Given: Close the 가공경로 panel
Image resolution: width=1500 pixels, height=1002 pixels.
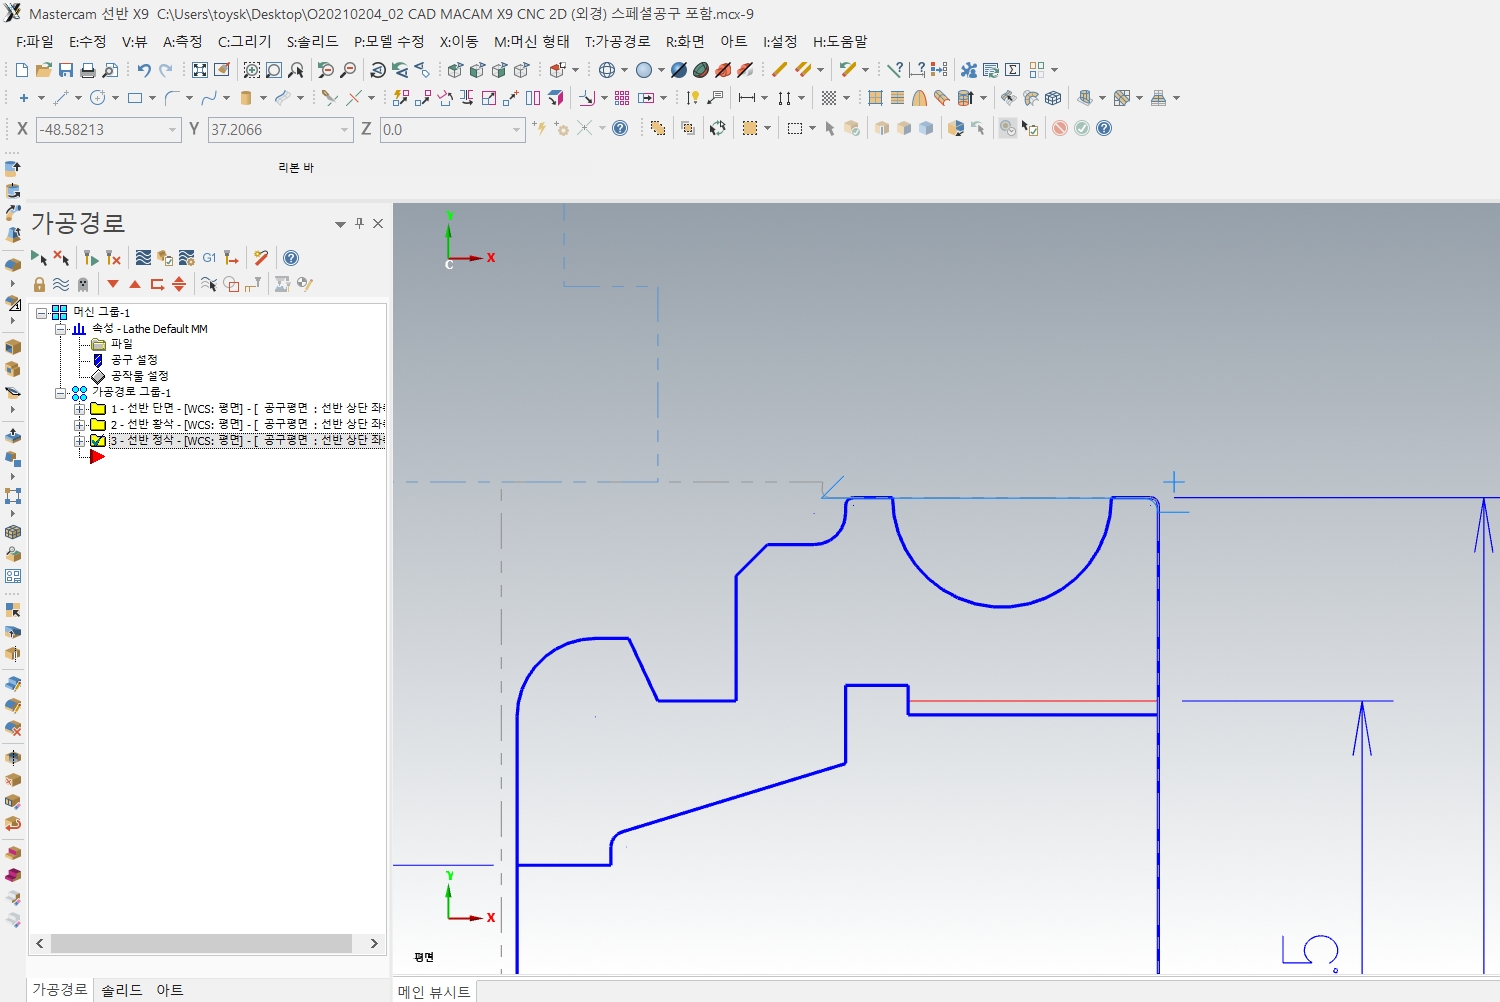Looking at the screenshot, I should (x=378, y=223).
